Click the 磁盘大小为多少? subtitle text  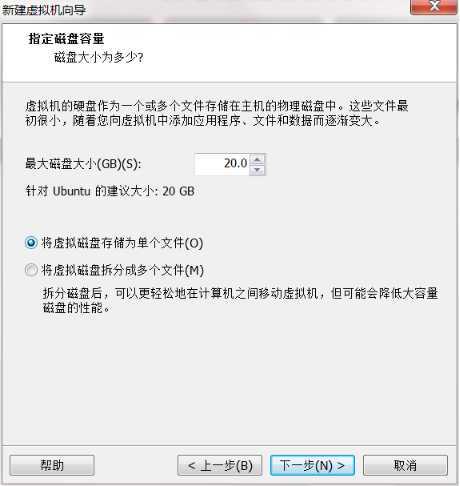(x=99, y=58)
